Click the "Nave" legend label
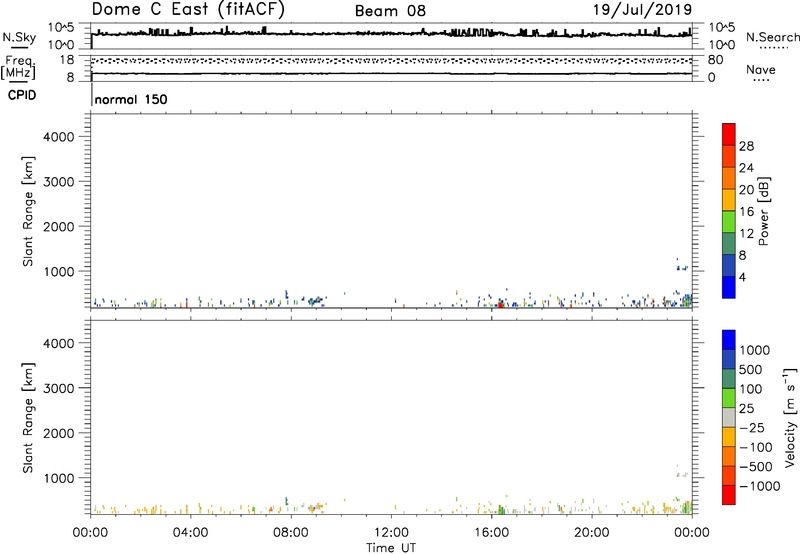800x554 pixels. point(761,69)
